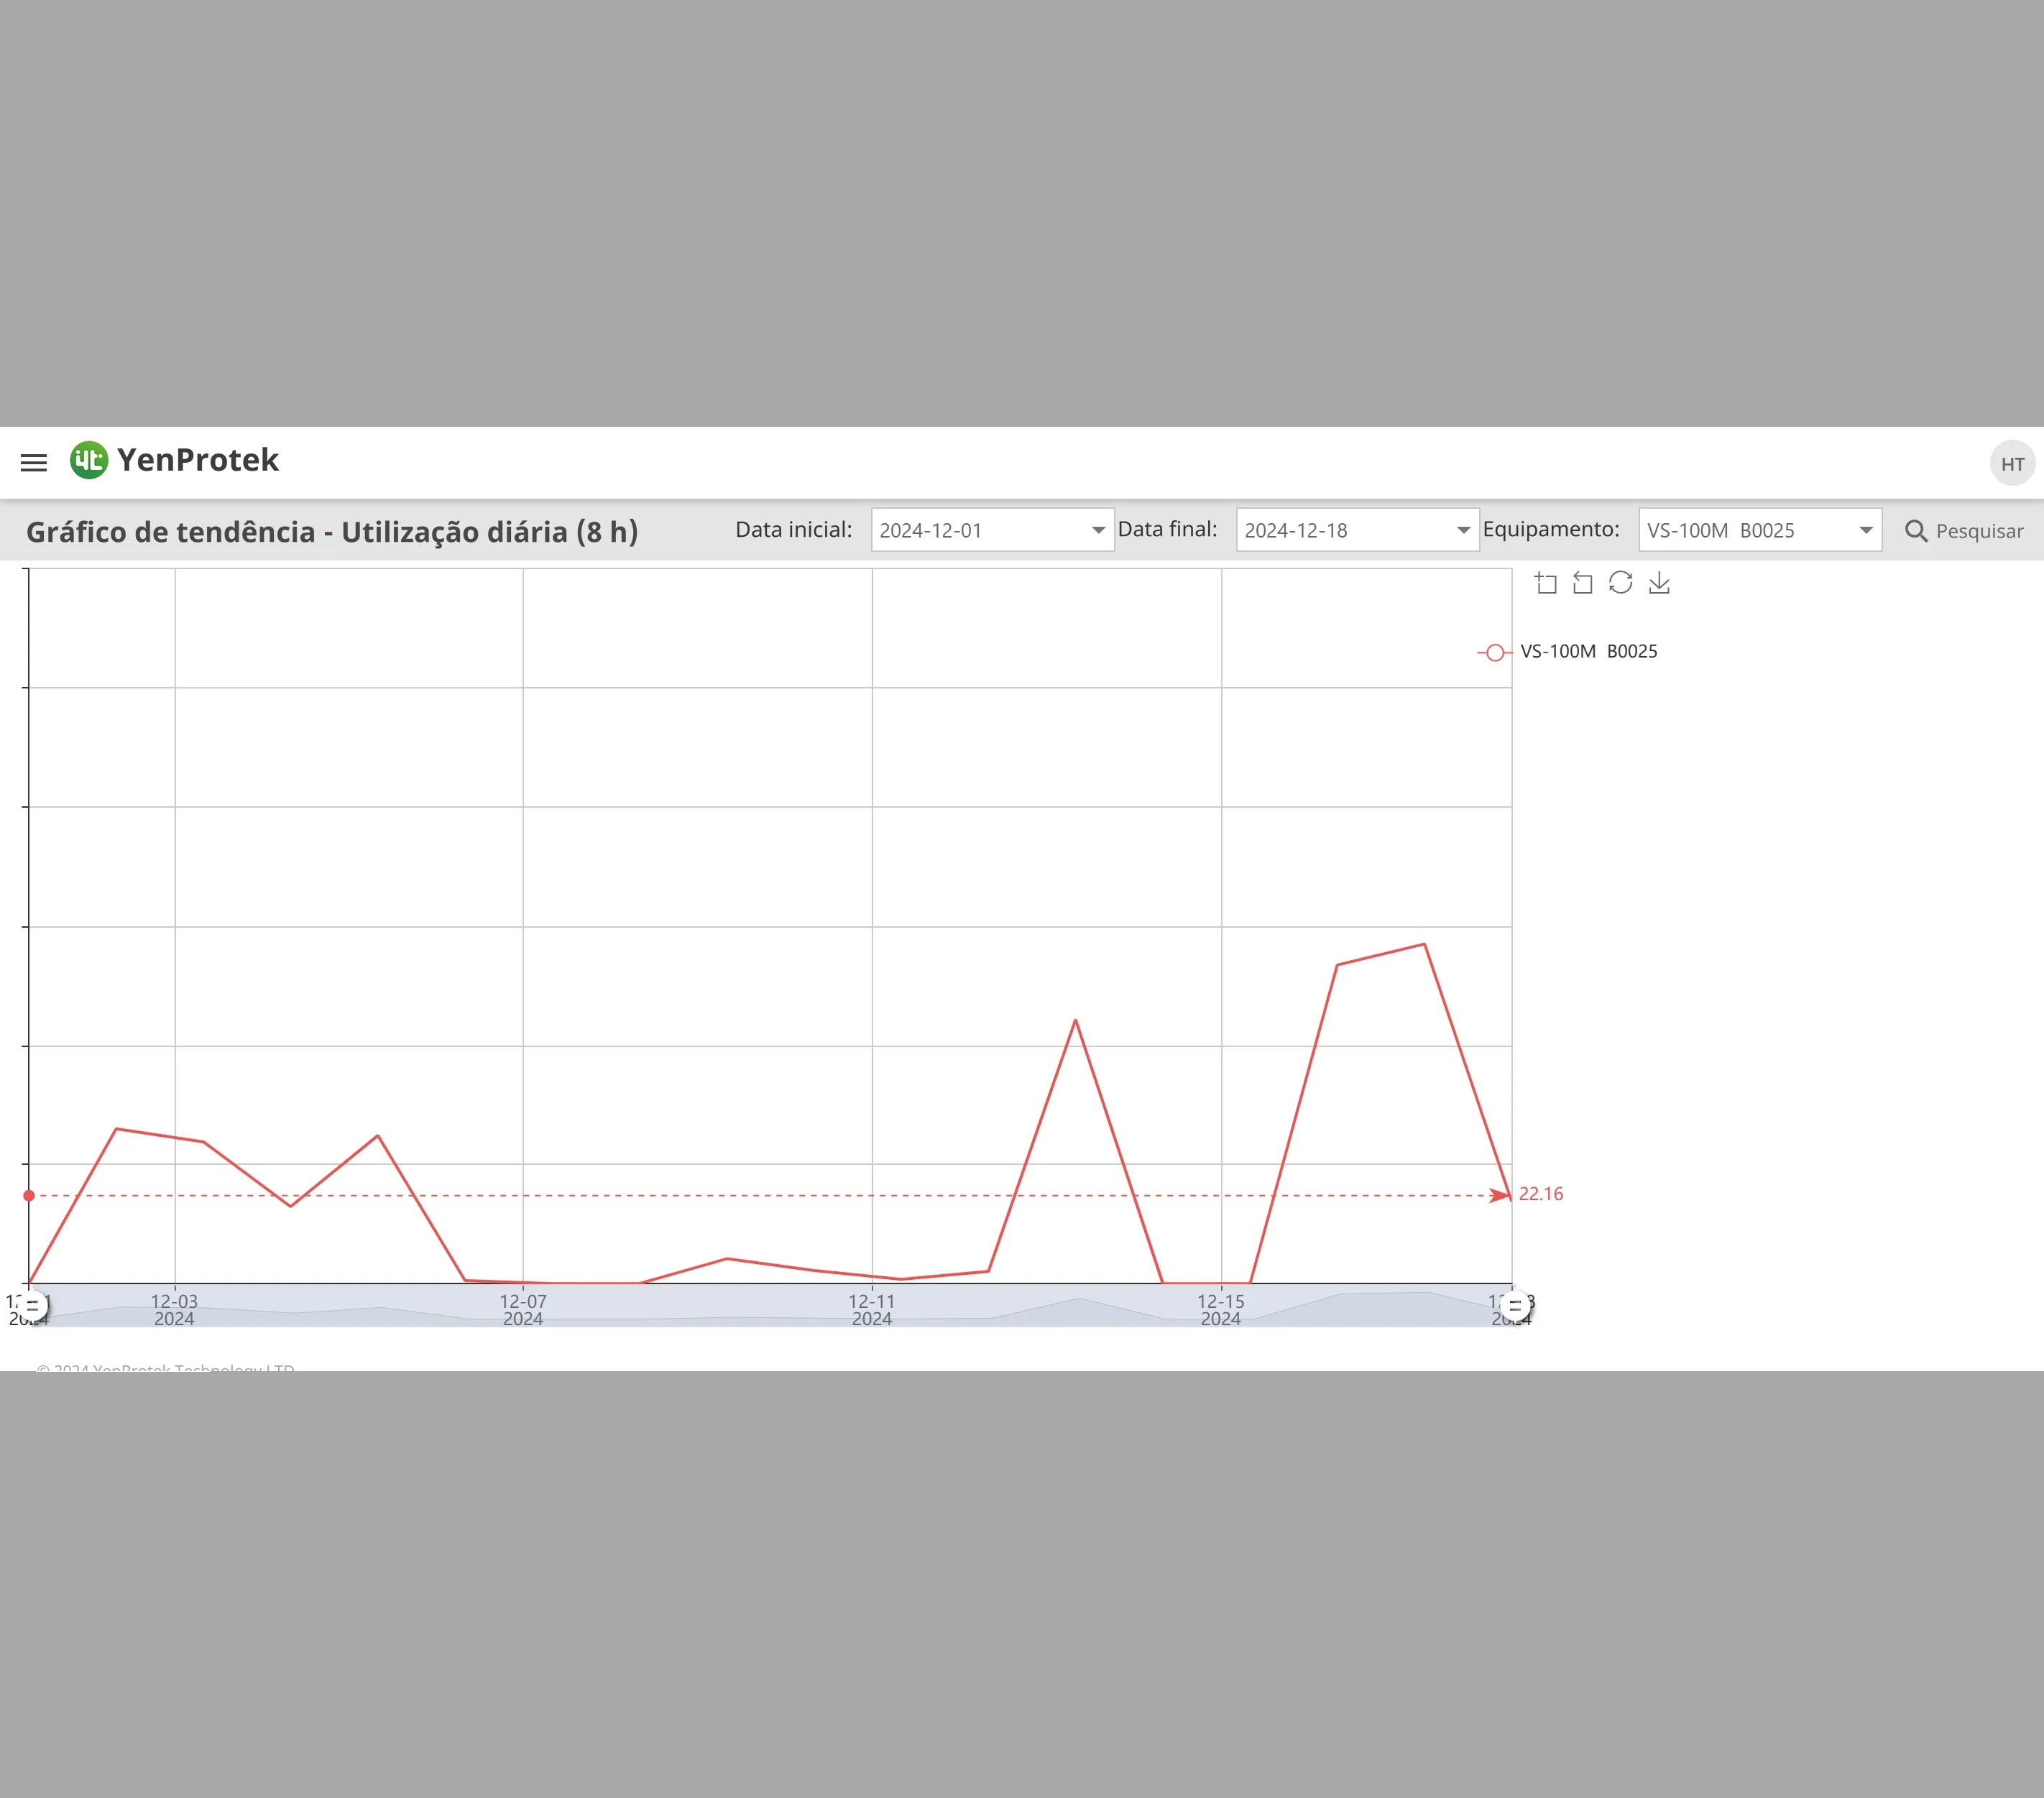The width and height of the screenshot is (2044, 1798).
Task: Click the 12-15 2024 axis label
Action: (1221, 1310)
